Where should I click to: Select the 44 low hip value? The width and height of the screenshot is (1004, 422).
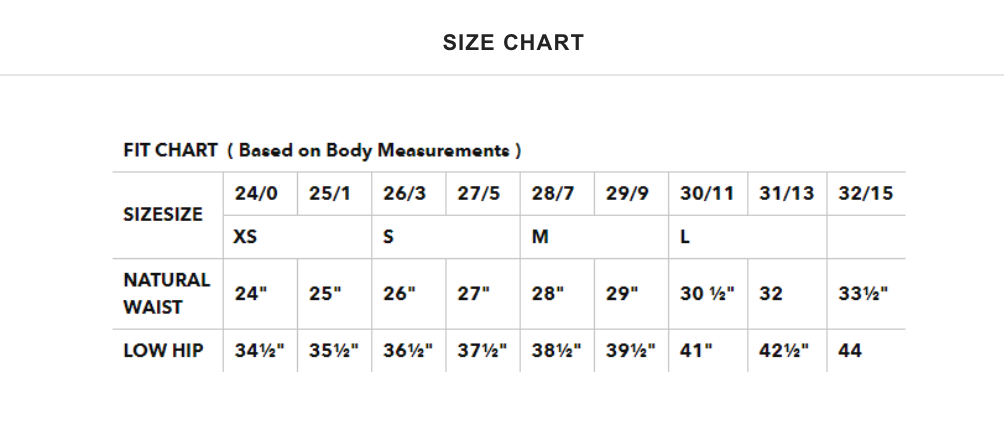click(850, 350)
